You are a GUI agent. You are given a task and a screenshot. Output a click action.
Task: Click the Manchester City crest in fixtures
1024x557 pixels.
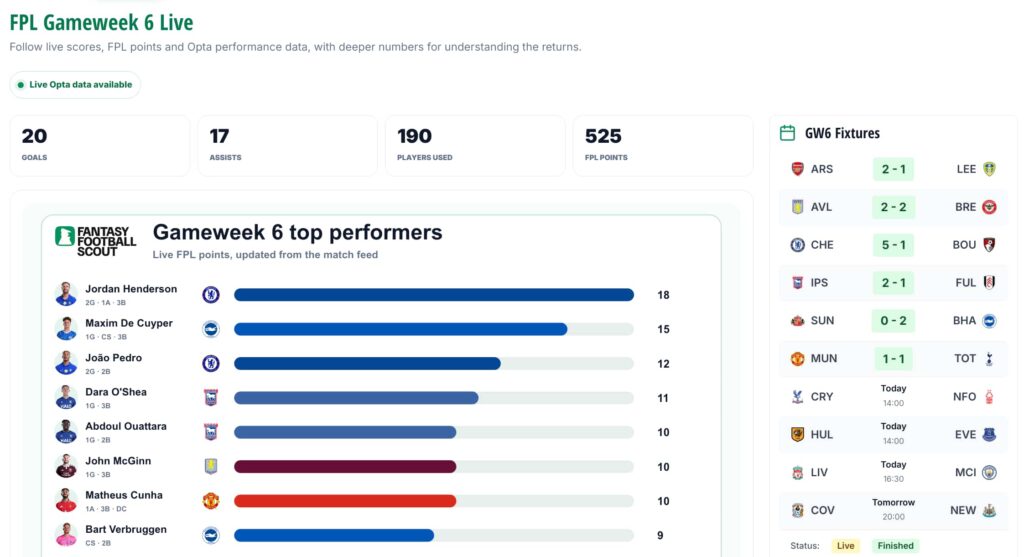[x=989, y=472]
